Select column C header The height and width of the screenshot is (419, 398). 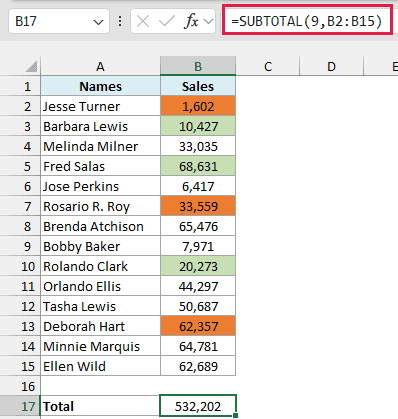coord(268,66)
